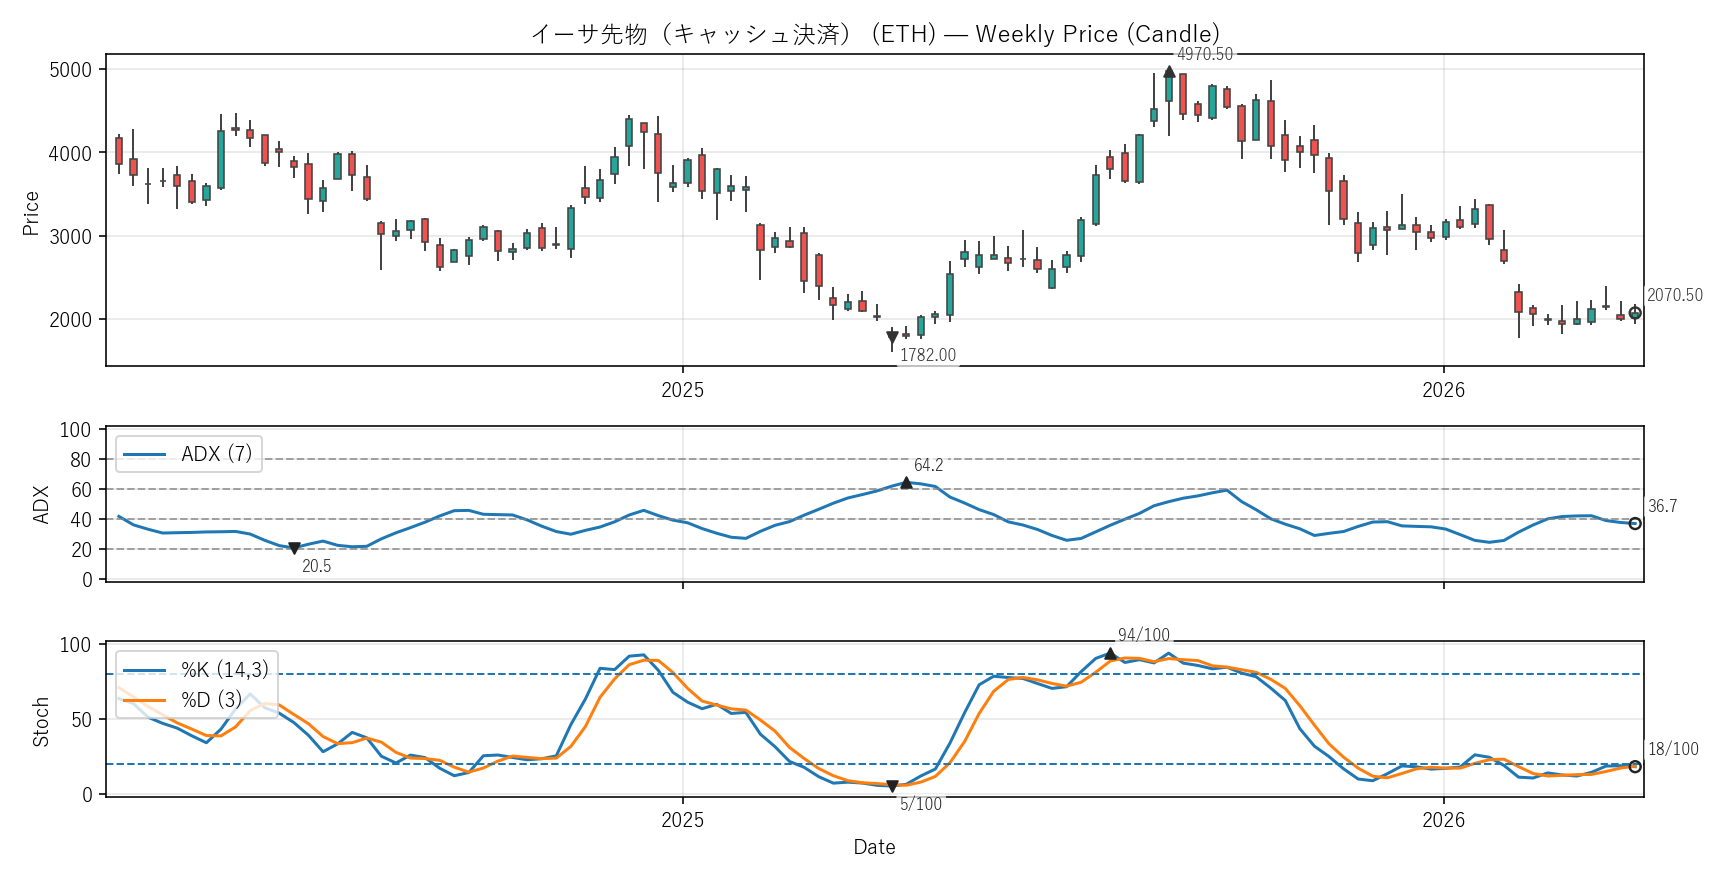Screen dimensions: 1728x878
Task: Select the last-price circle marker near 2070.50
Action: point(1635,313)
